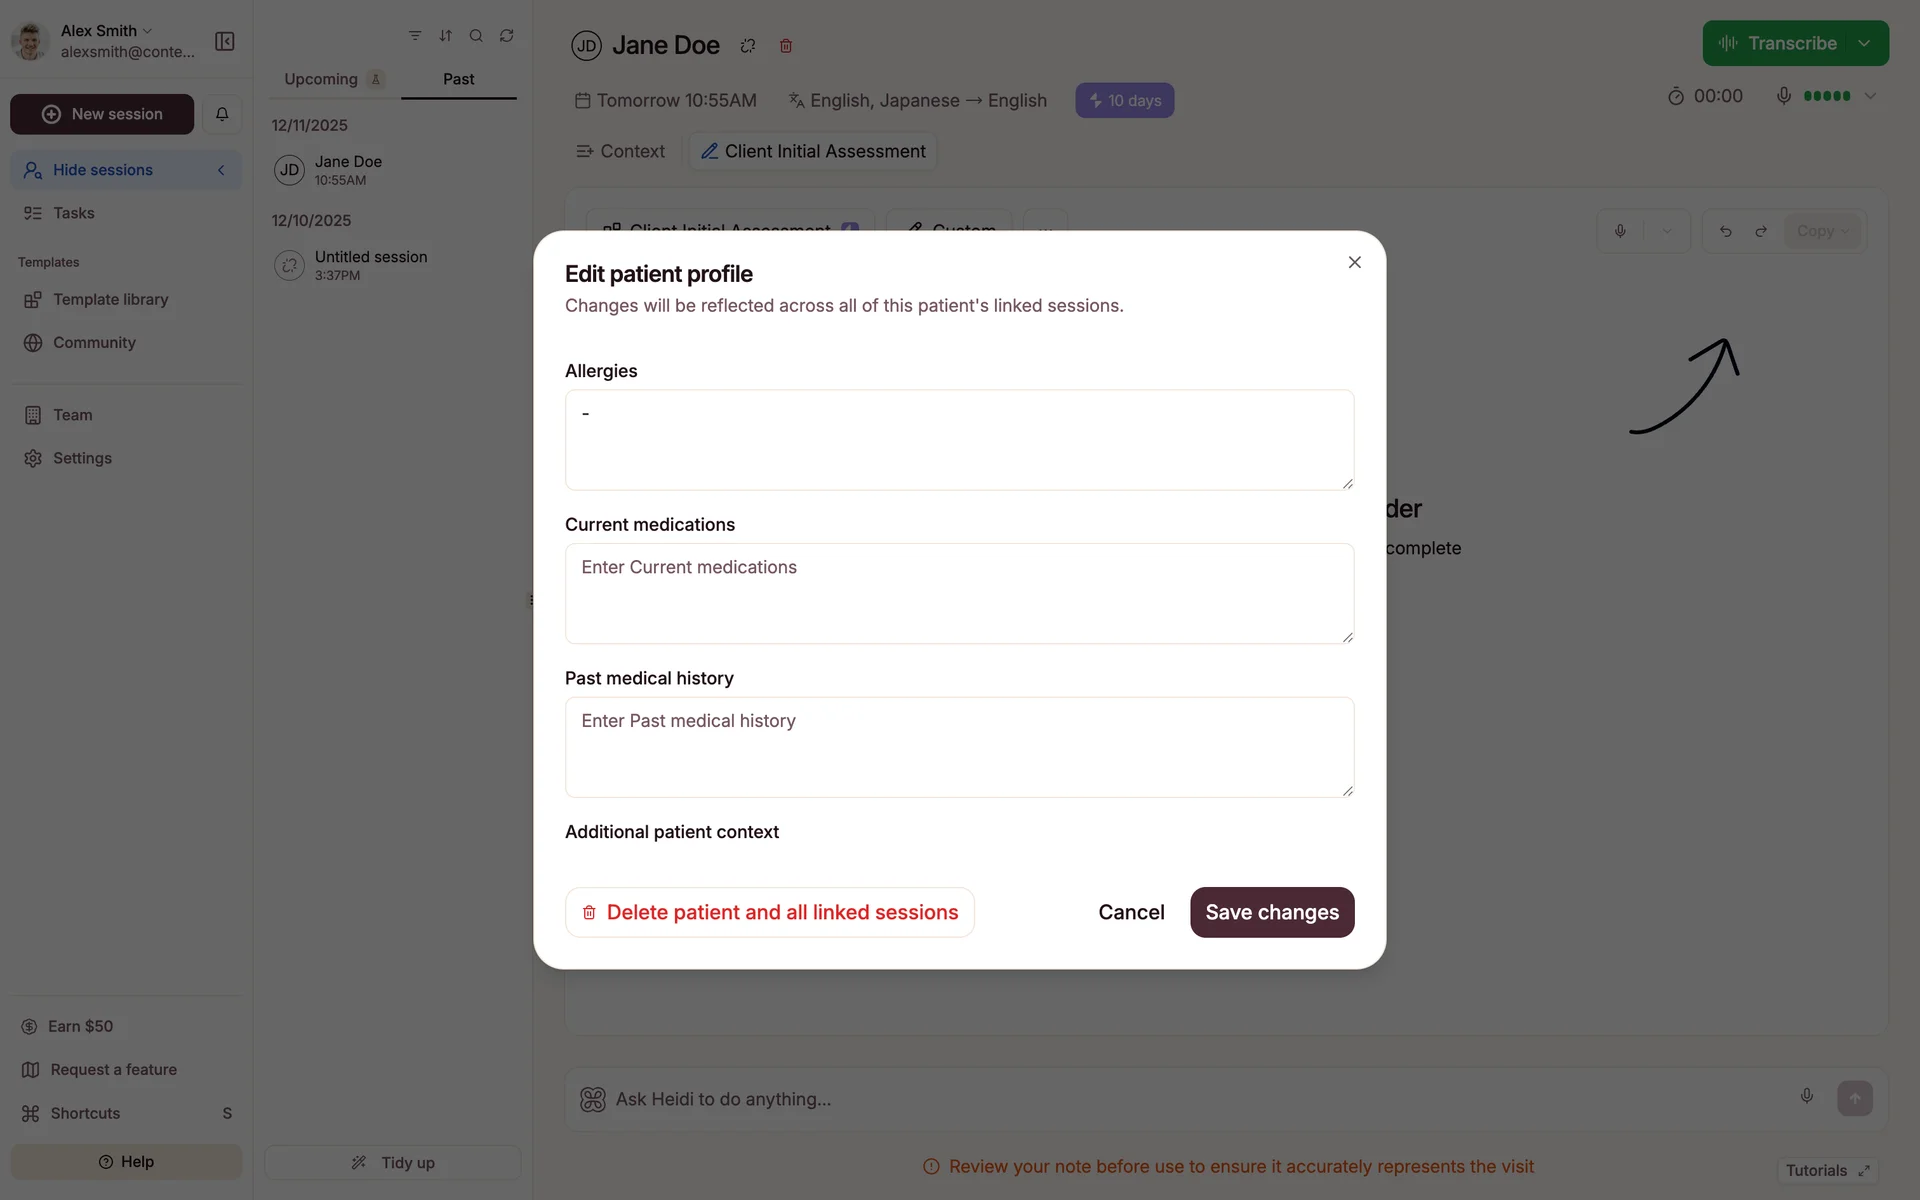Click the red trash icon beside Jane Doe
This screenshot has width=1920, height=1200.
point(786,46)
